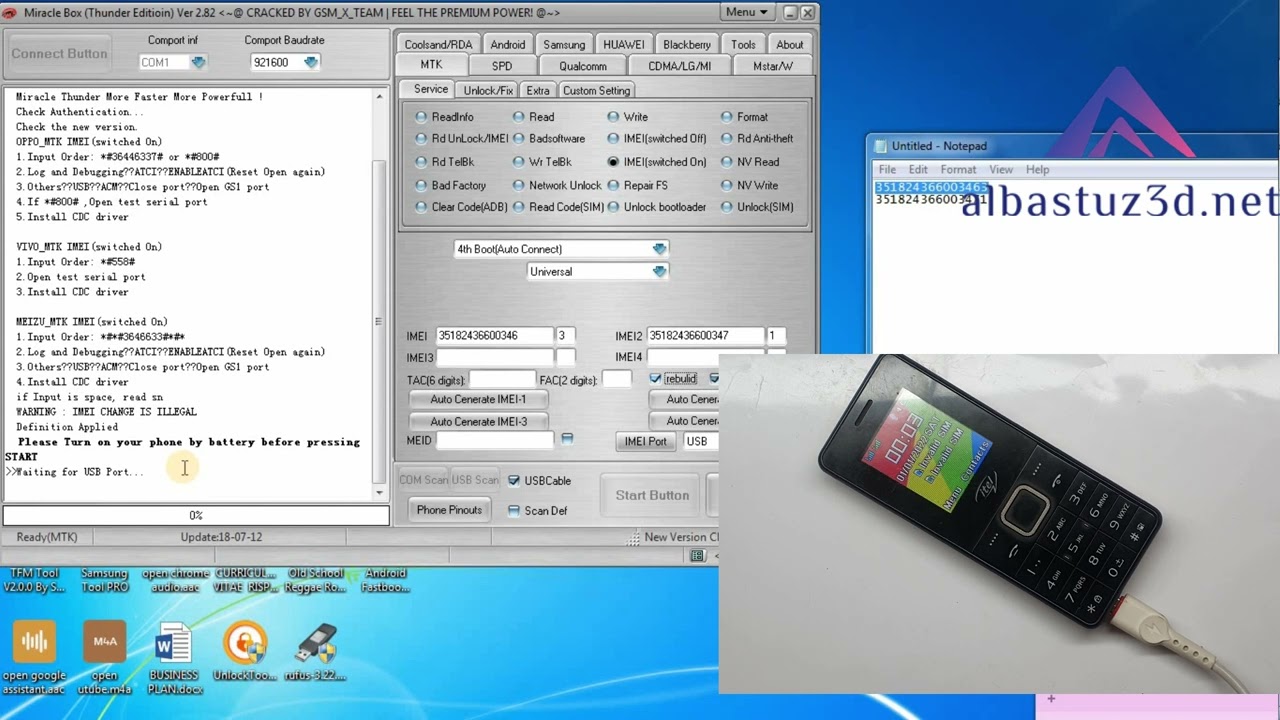Click the COM Scan button
Screen dimensions: 1280x720
[423, 480]
